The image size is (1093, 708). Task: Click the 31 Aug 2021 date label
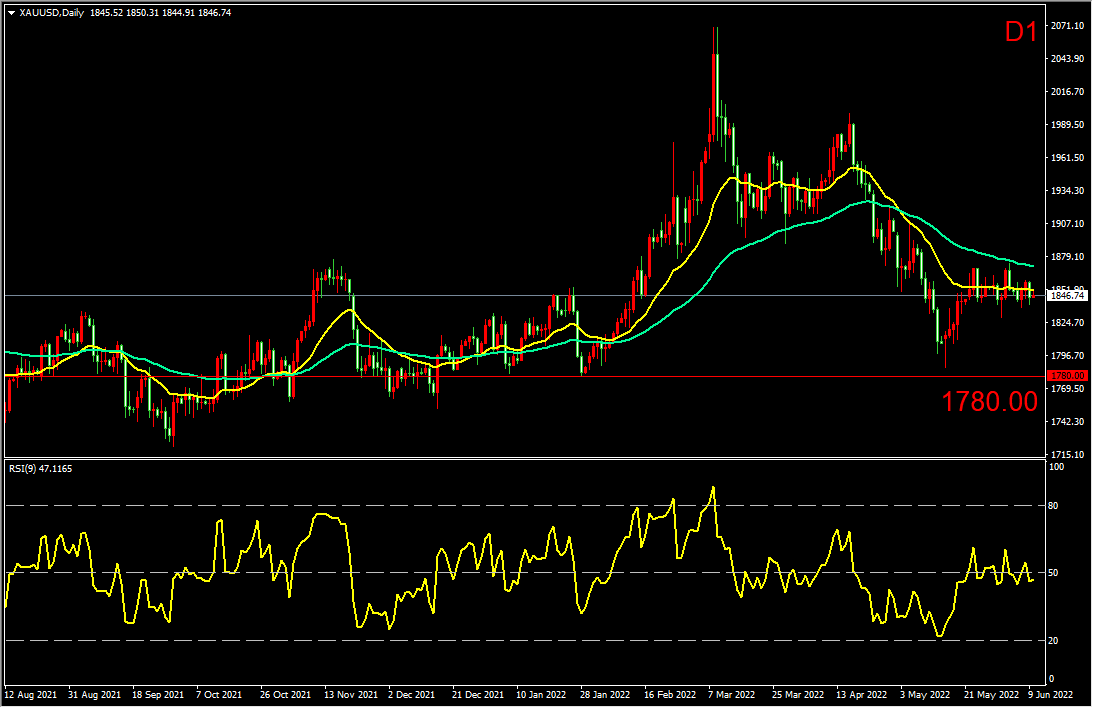[x=95, y=695]
